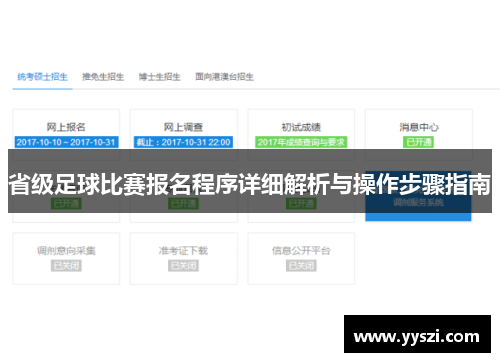Open the 初试成绩 card title
Viewport: 500px width, 362px height.
[301, 127]
